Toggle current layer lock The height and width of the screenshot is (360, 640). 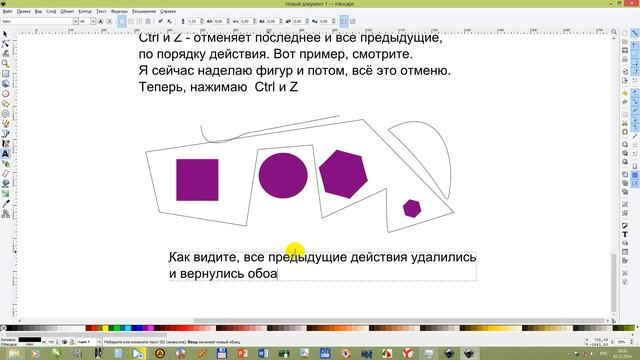[71, 342]
